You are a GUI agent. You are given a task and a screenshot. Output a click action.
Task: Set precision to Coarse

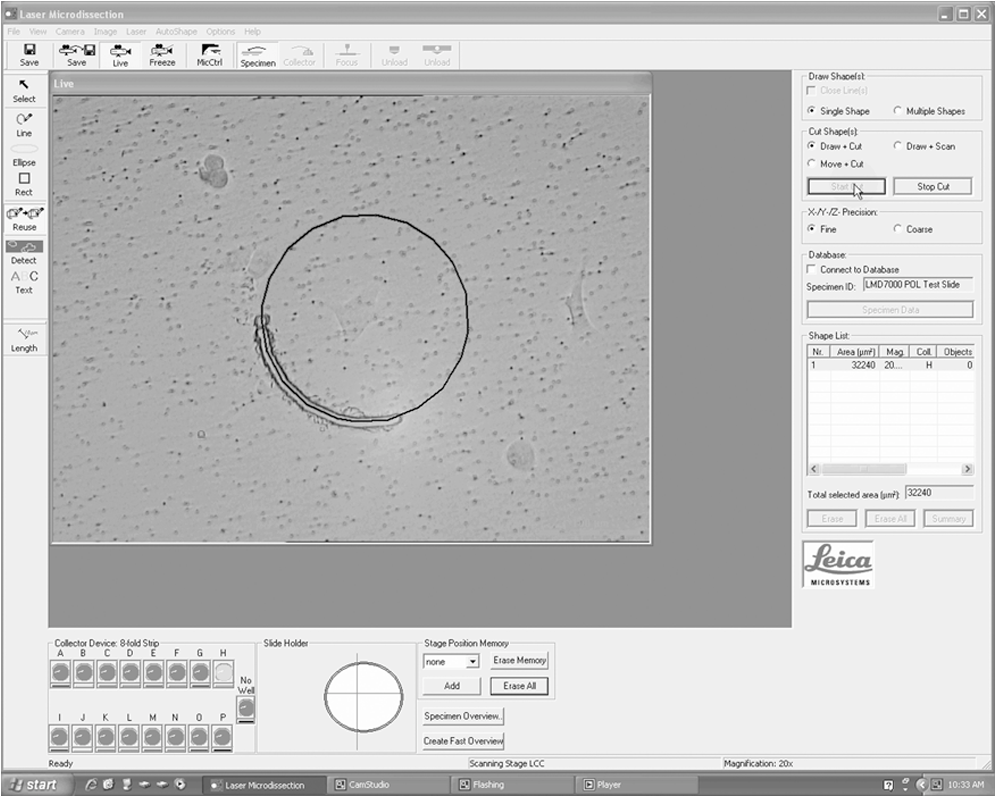point(898,229)
